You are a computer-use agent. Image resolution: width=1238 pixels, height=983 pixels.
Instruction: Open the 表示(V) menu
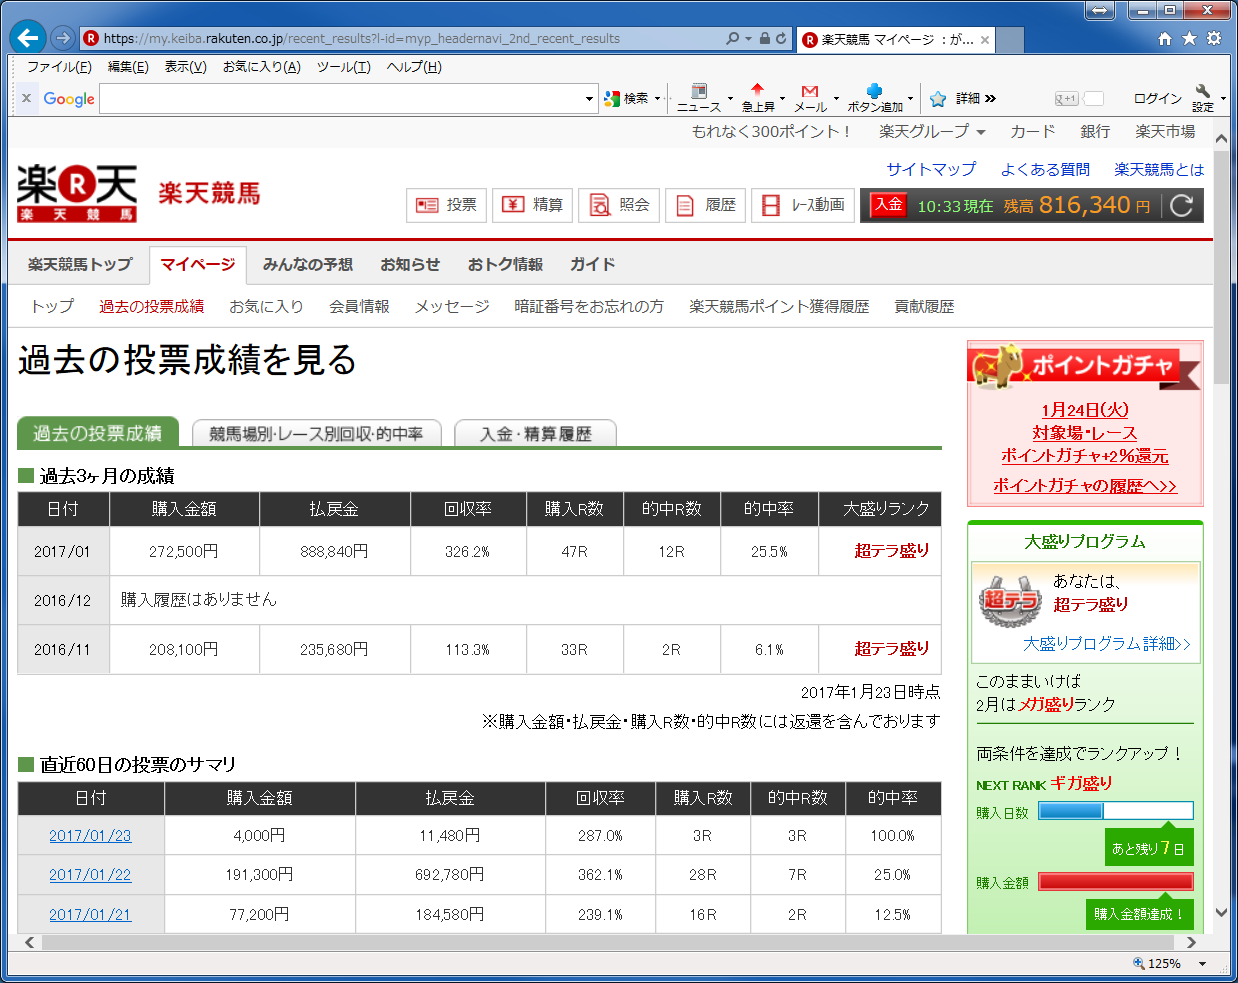(185, 67)
